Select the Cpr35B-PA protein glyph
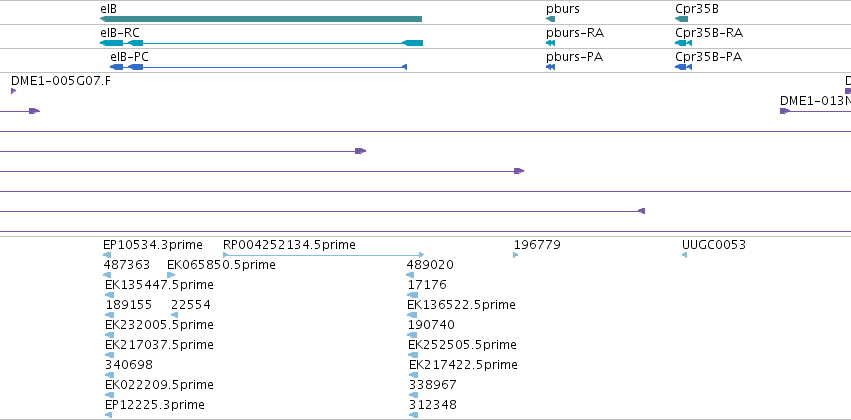Screen dimensions: 851x420 [683, 67]
